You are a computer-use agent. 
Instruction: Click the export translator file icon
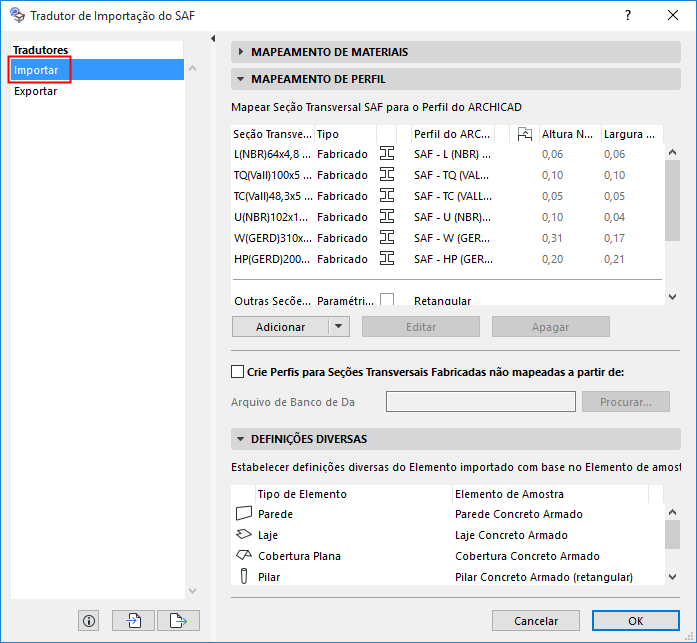pos(178,620)
